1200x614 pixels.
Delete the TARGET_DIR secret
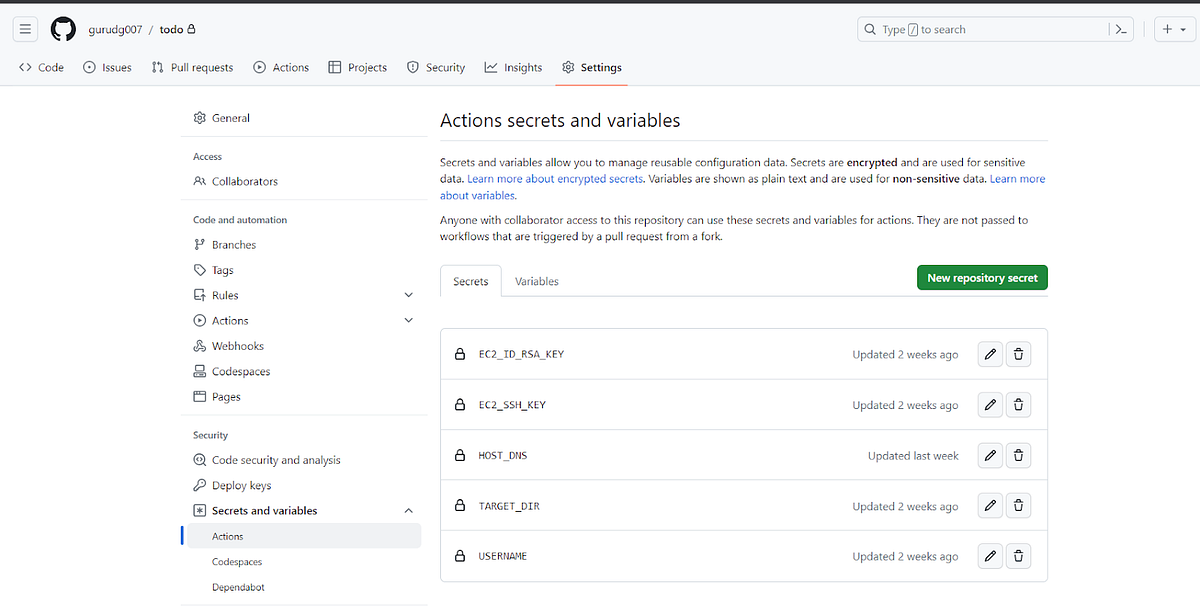coord(1018,504)
